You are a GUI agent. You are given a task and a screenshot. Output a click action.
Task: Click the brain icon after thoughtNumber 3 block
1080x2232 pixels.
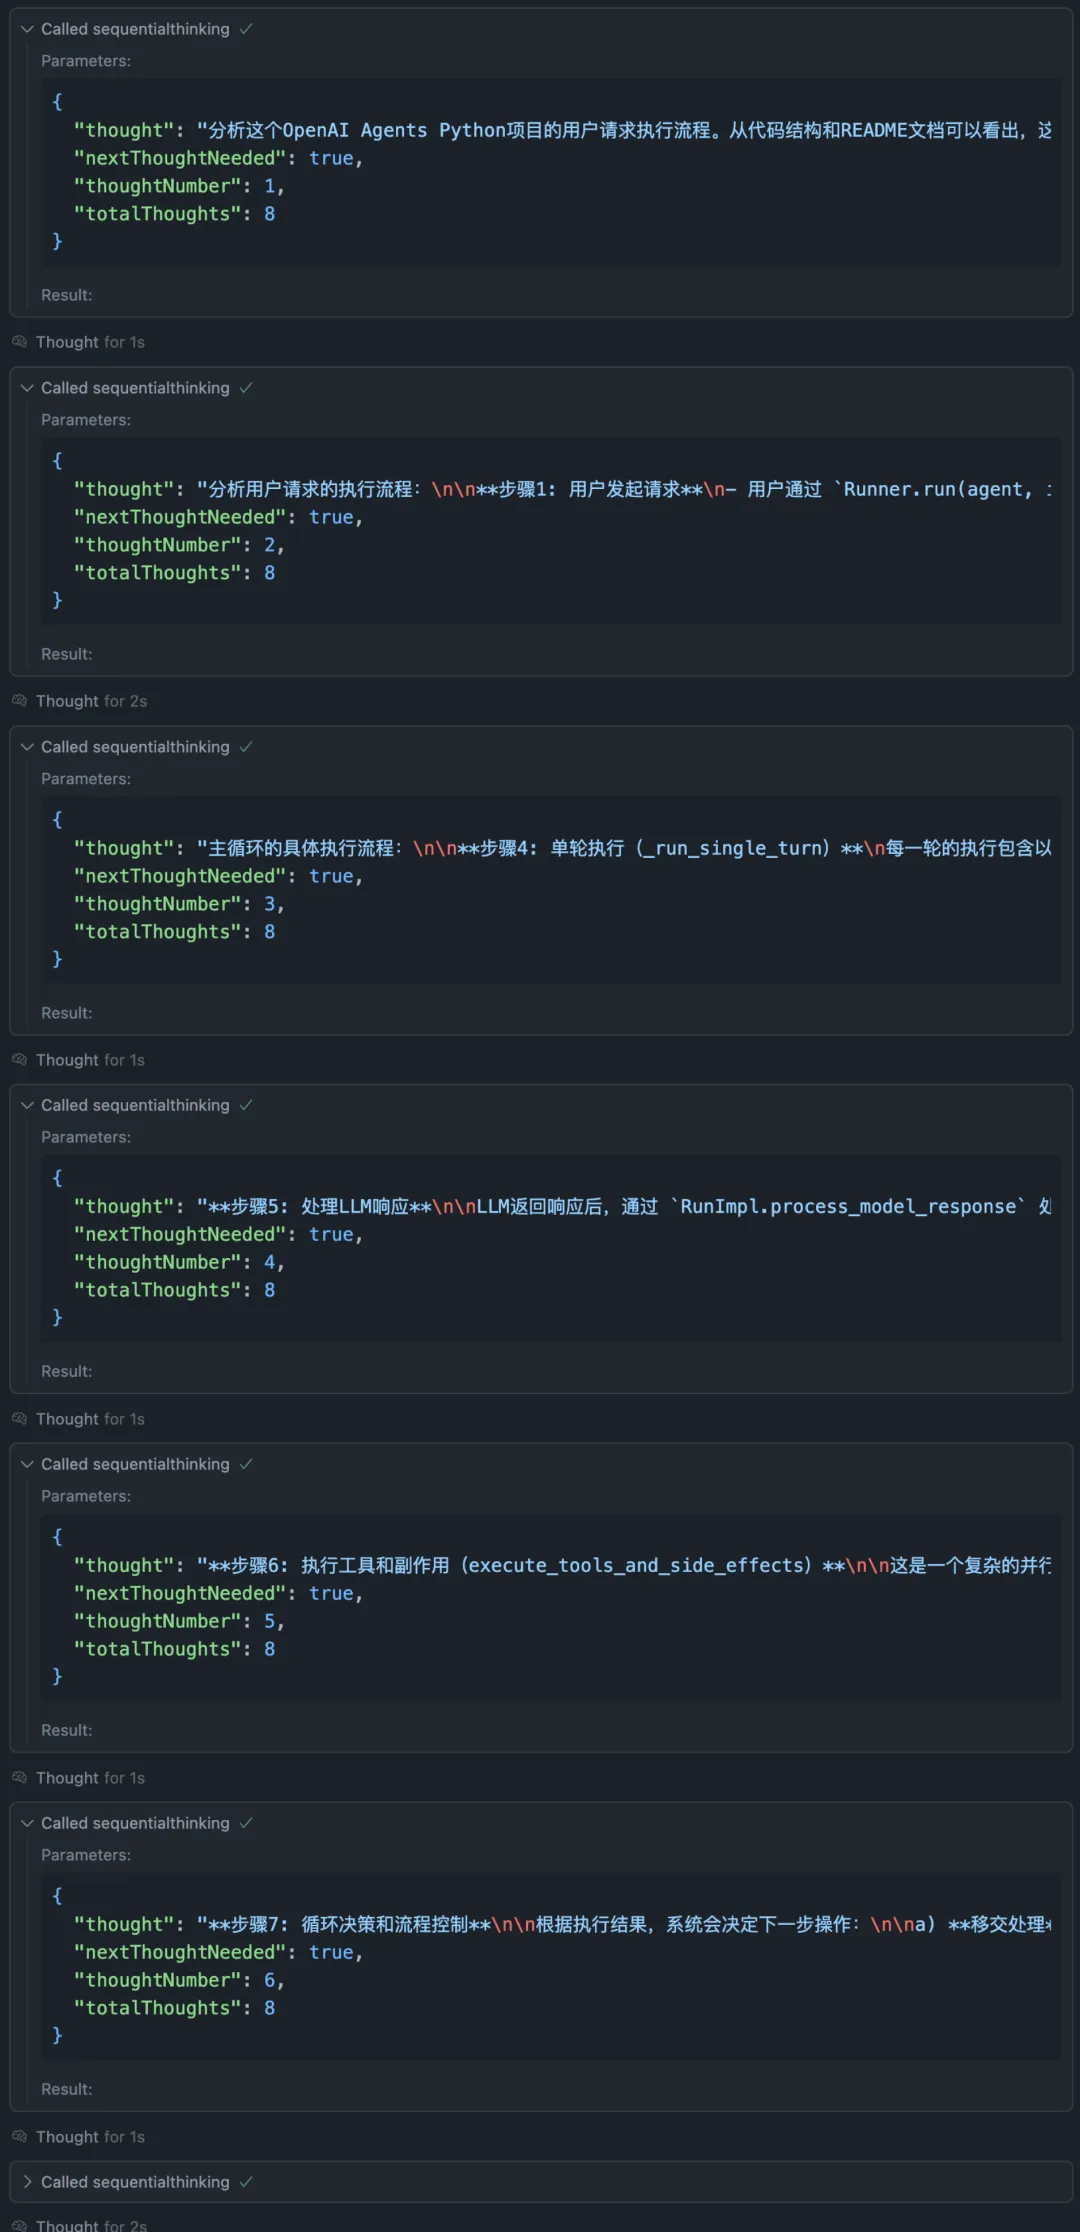20,1060
